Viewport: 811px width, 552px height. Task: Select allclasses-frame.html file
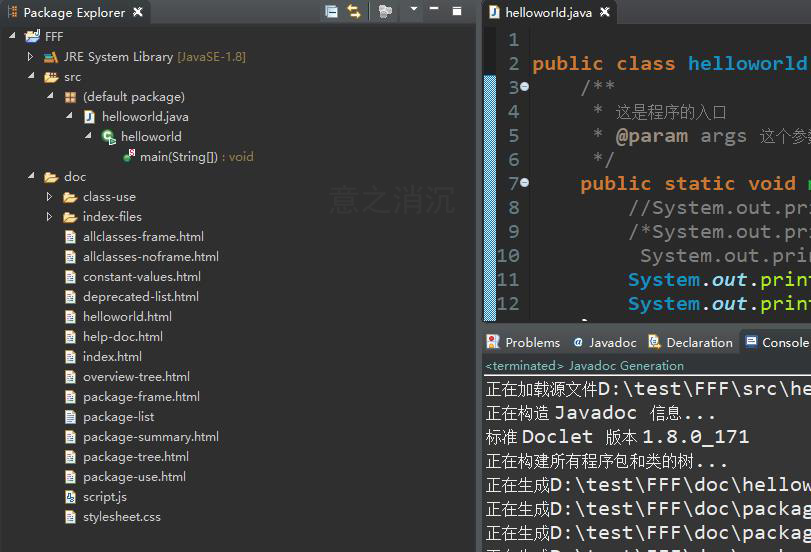[x=143, y=237]
